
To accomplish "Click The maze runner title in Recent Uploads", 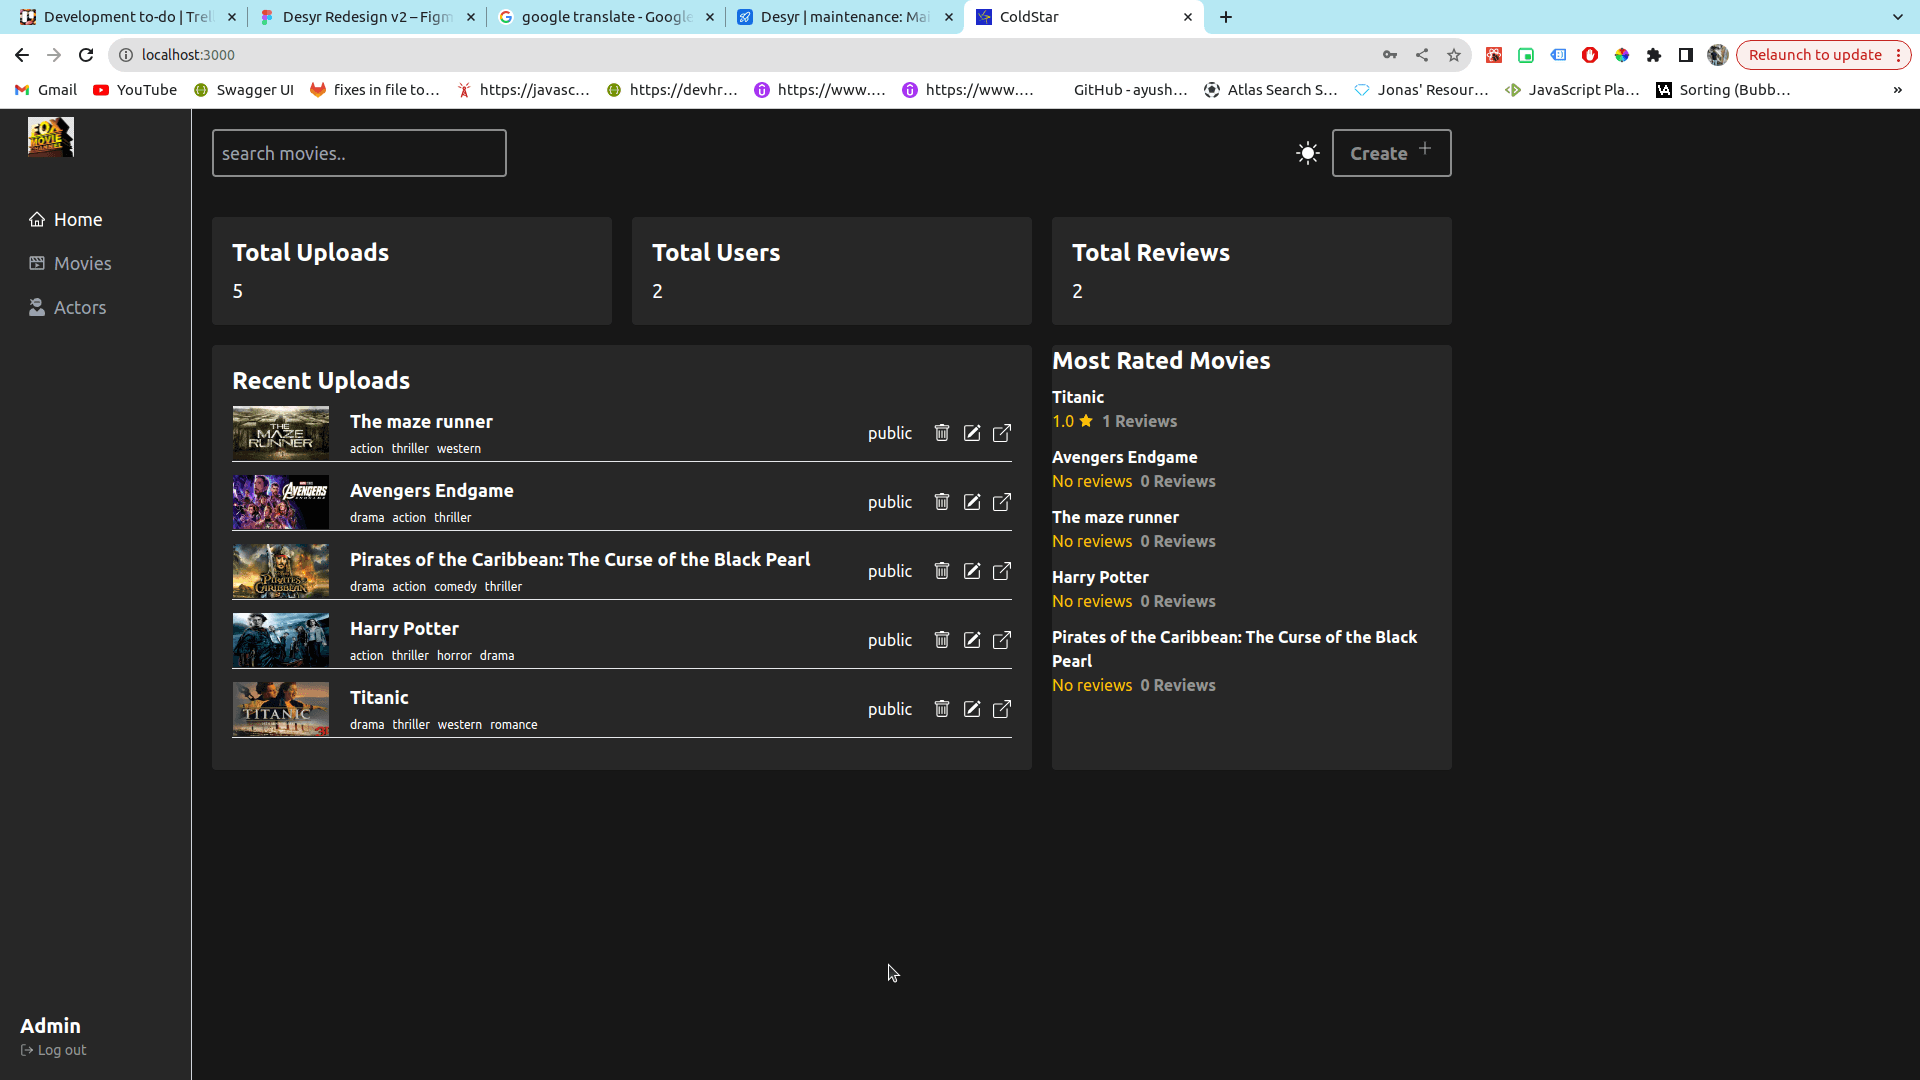I will (421, 421).
